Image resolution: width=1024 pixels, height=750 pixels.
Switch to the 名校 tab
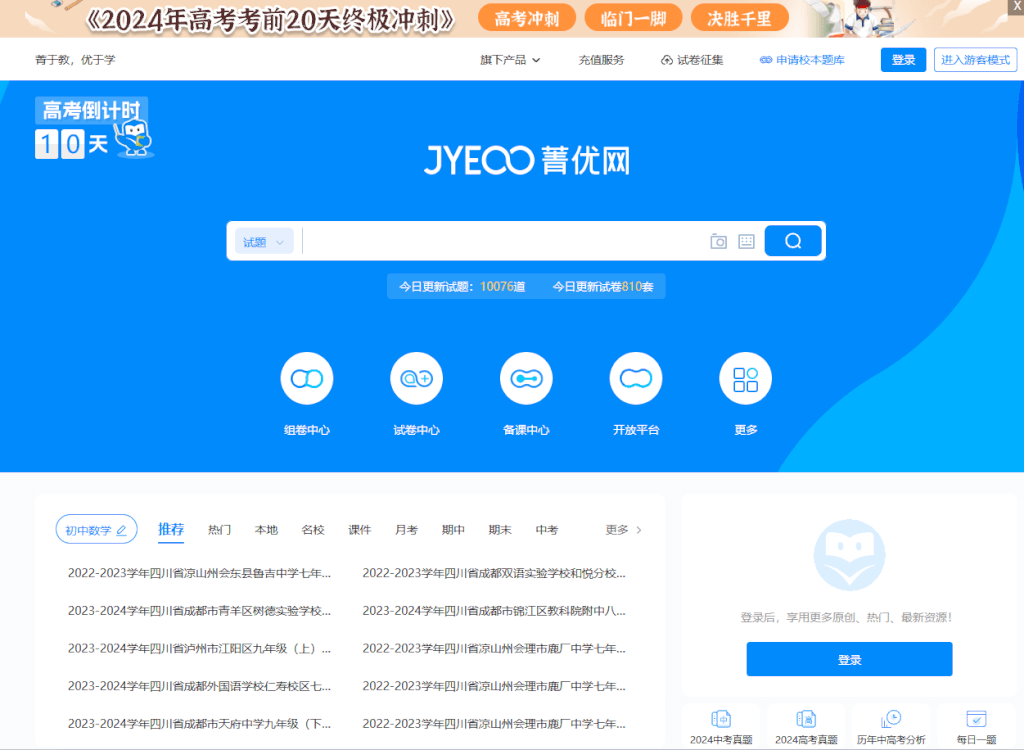click(x=313, y=530)
